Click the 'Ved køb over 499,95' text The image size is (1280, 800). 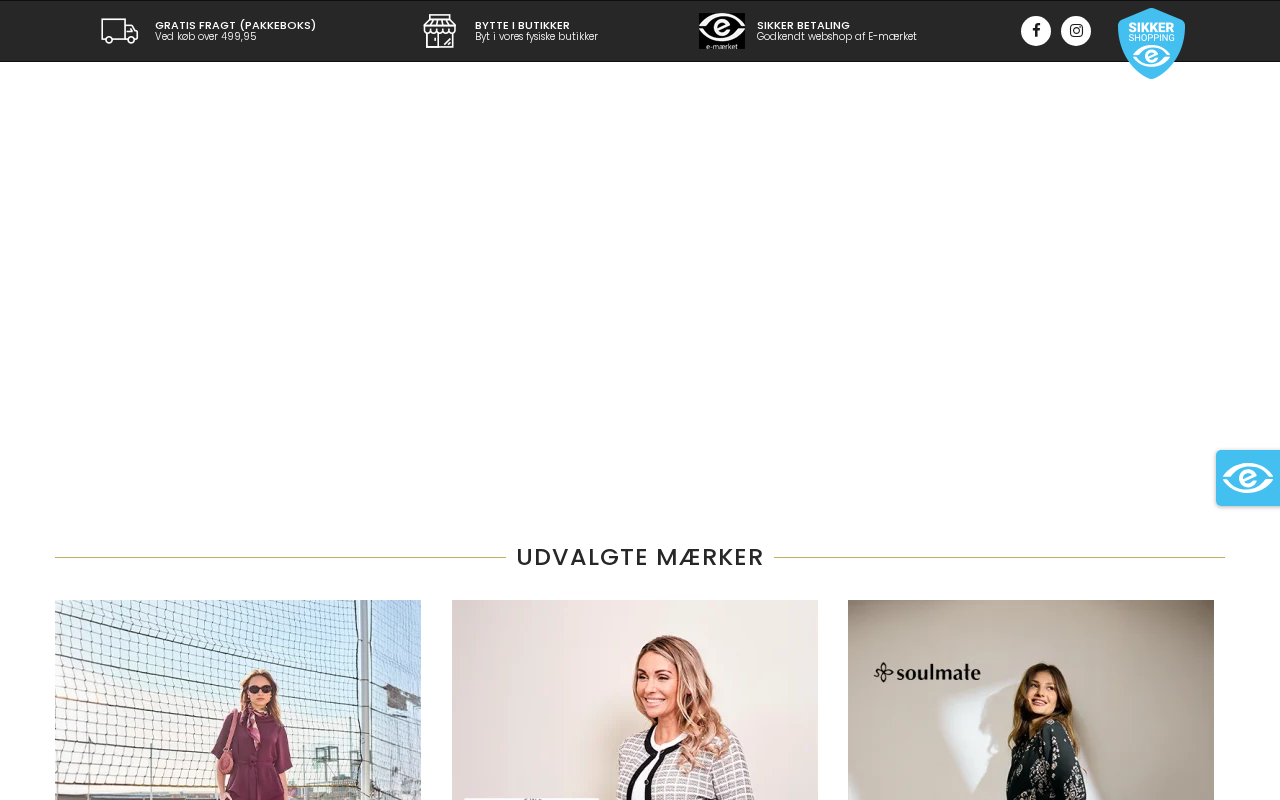[205, 37]
